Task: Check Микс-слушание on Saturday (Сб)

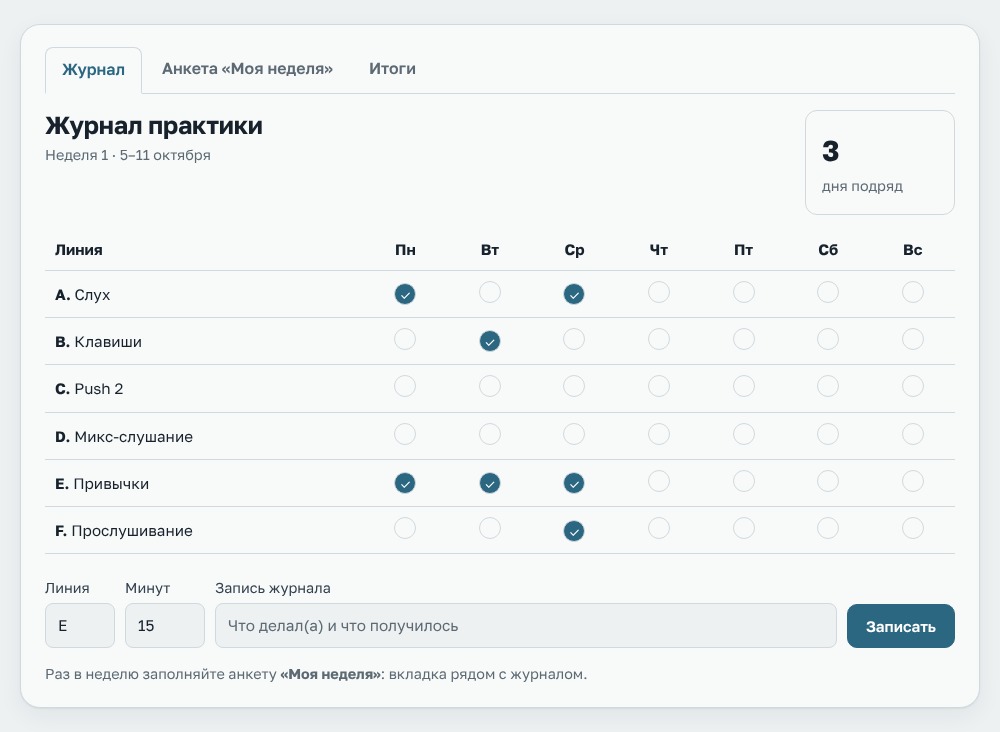Action: [x=828, y=434]
